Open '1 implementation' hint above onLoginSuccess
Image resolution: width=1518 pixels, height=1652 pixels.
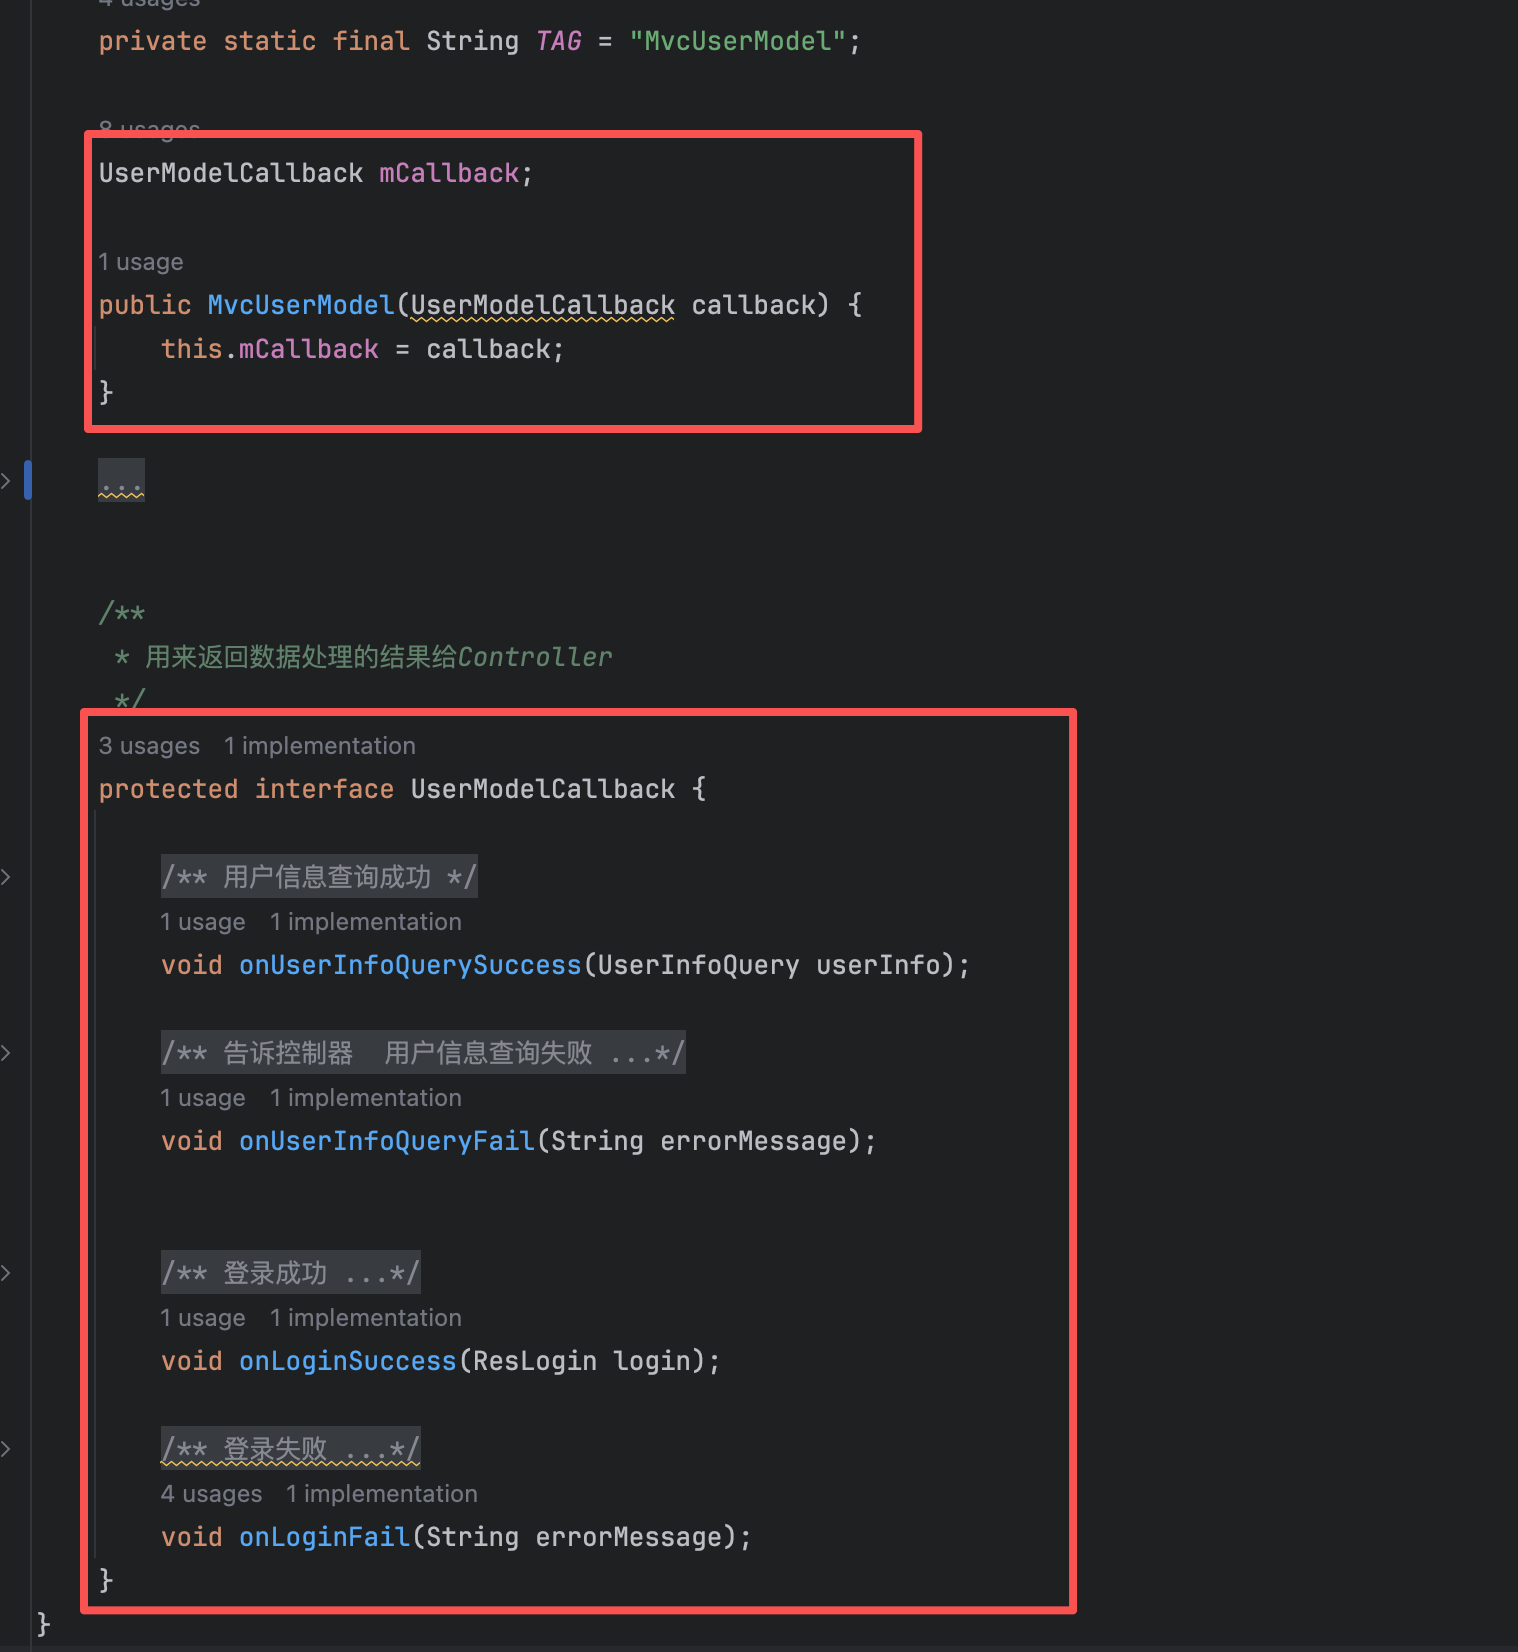[366, 1318]
